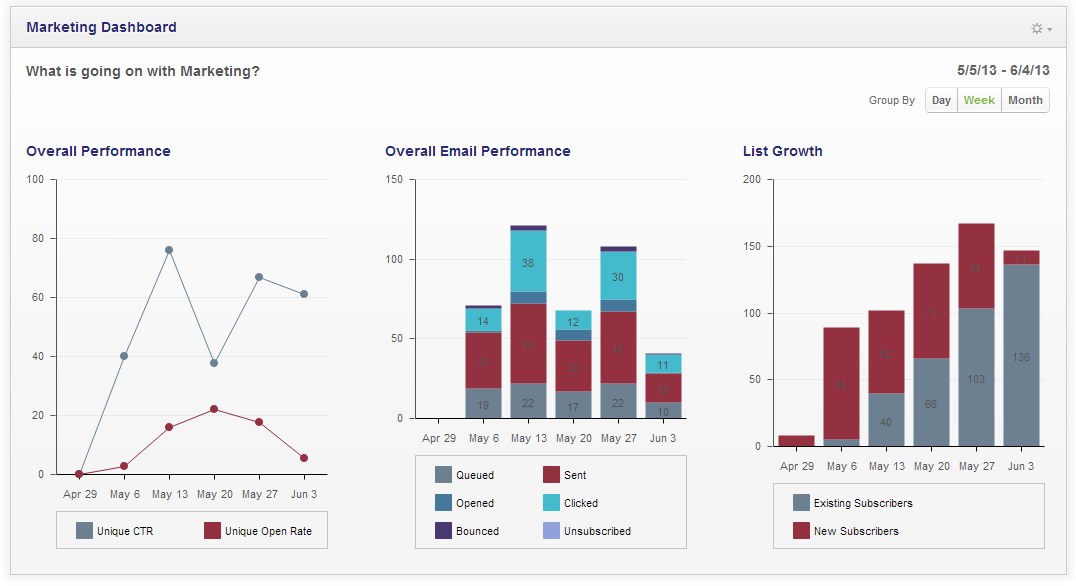Viewport: 1076px width, 586px height.
Task: Click the Clicked legend color box
Action: click(551, 502)
